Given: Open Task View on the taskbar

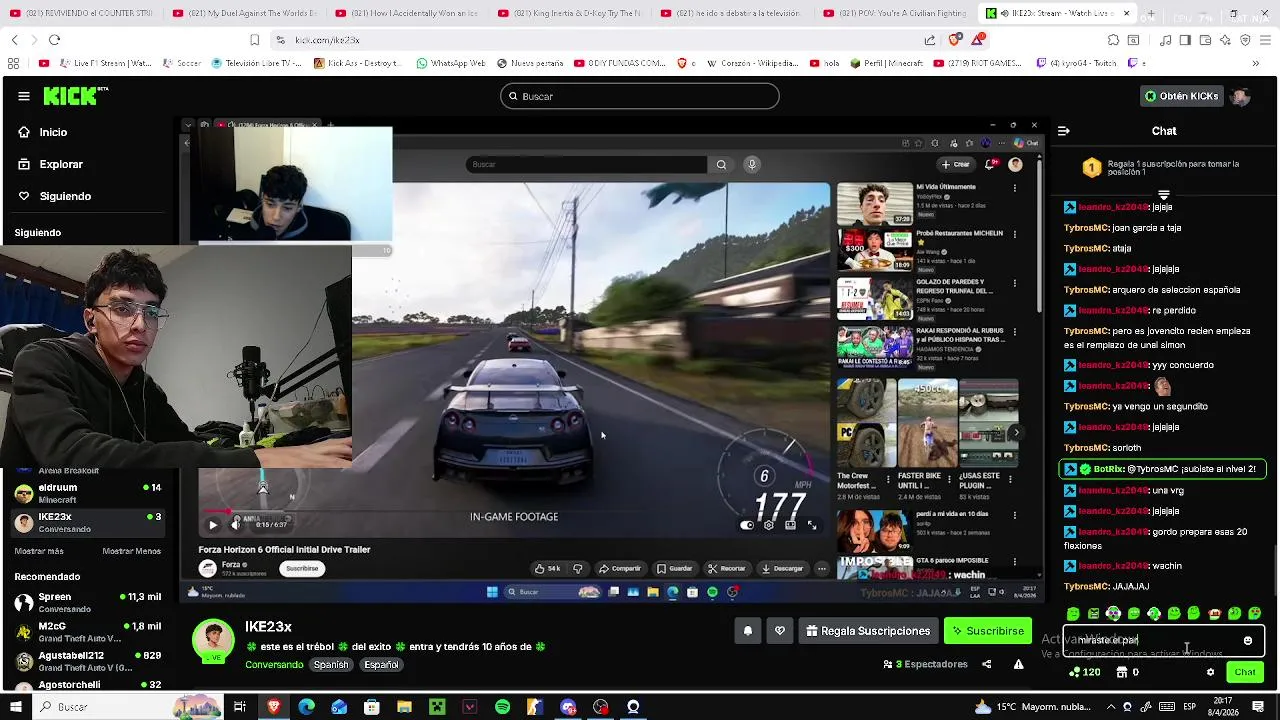Looking at the screenshot, I should pos(240,707).
